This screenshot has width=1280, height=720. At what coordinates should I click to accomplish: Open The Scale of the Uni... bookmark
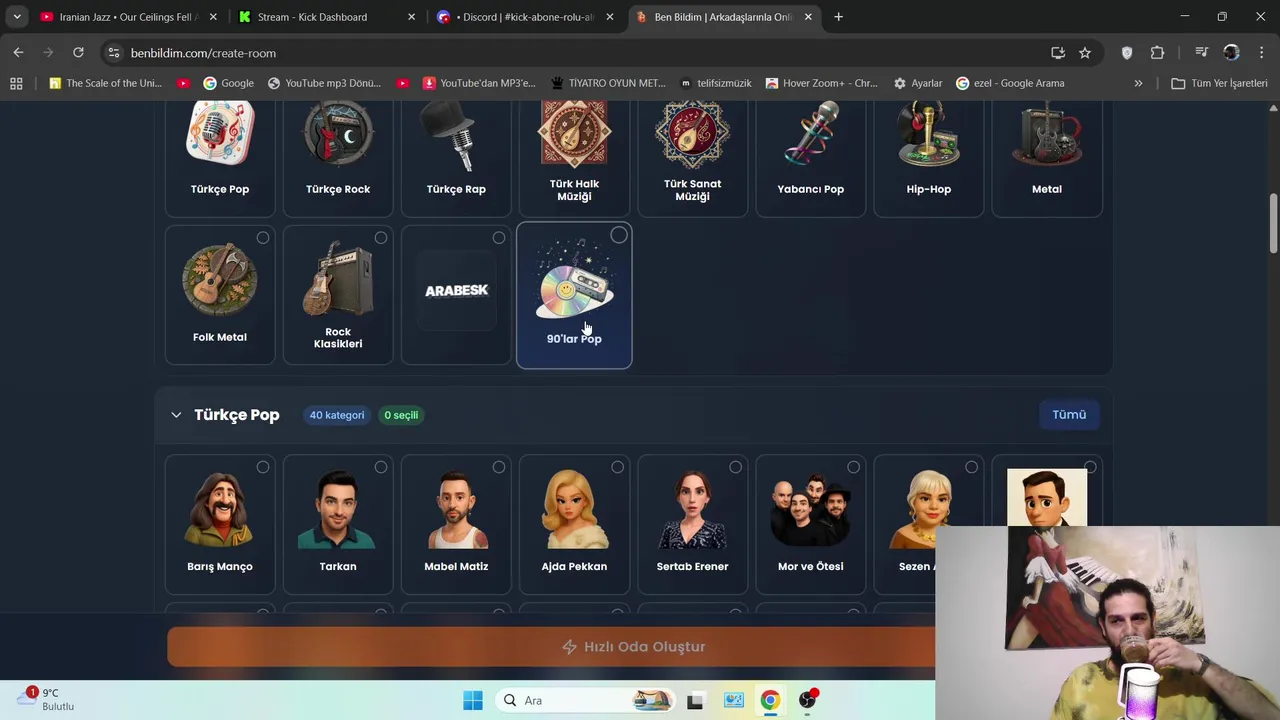[x=105, y=83]
